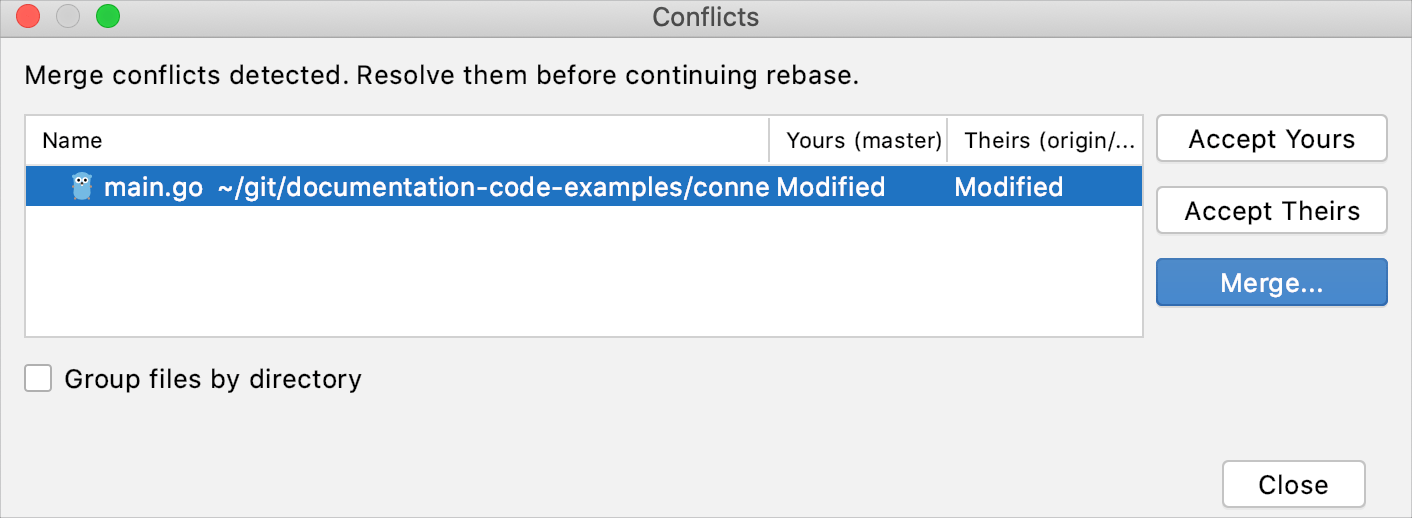
Task: Dismiss the dialog with the Close button
Action: tap(1292, 485)
